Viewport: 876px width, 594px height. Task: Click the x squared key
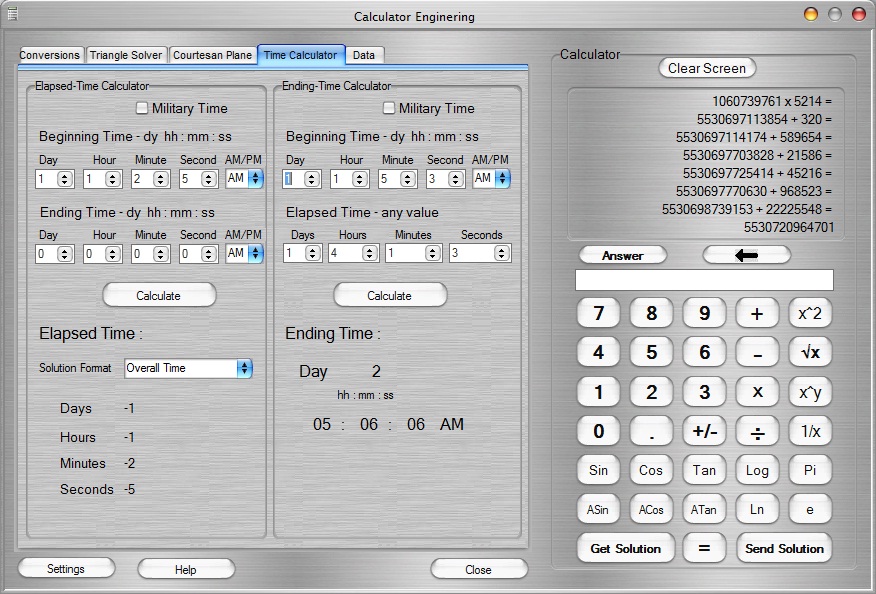(x=810, y=314)
